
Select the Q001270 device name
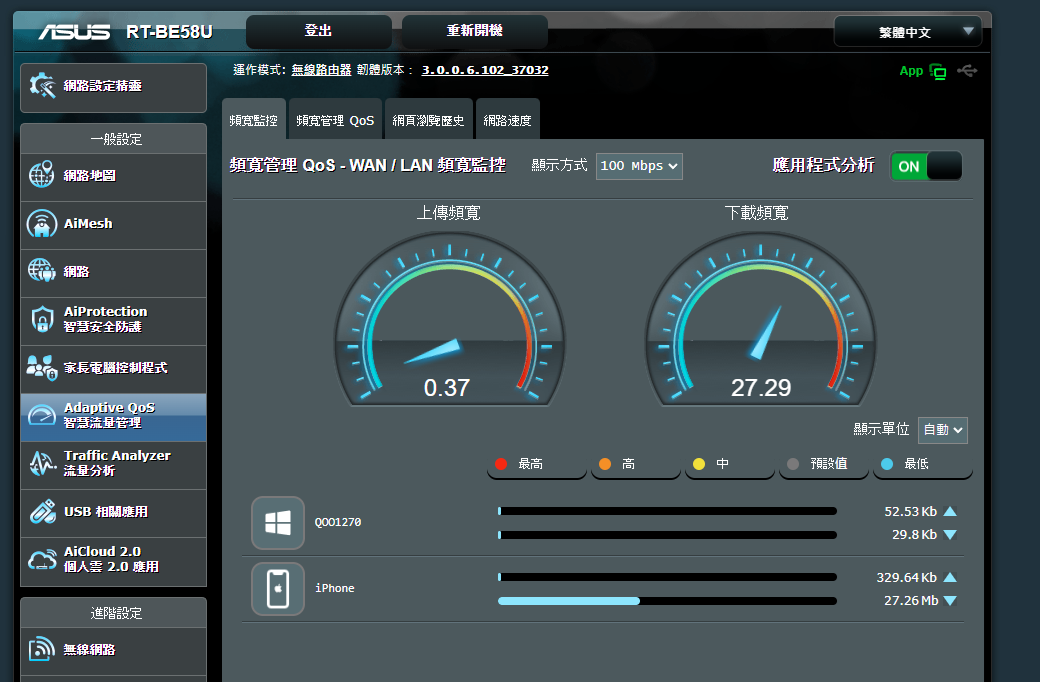point(338,522)
